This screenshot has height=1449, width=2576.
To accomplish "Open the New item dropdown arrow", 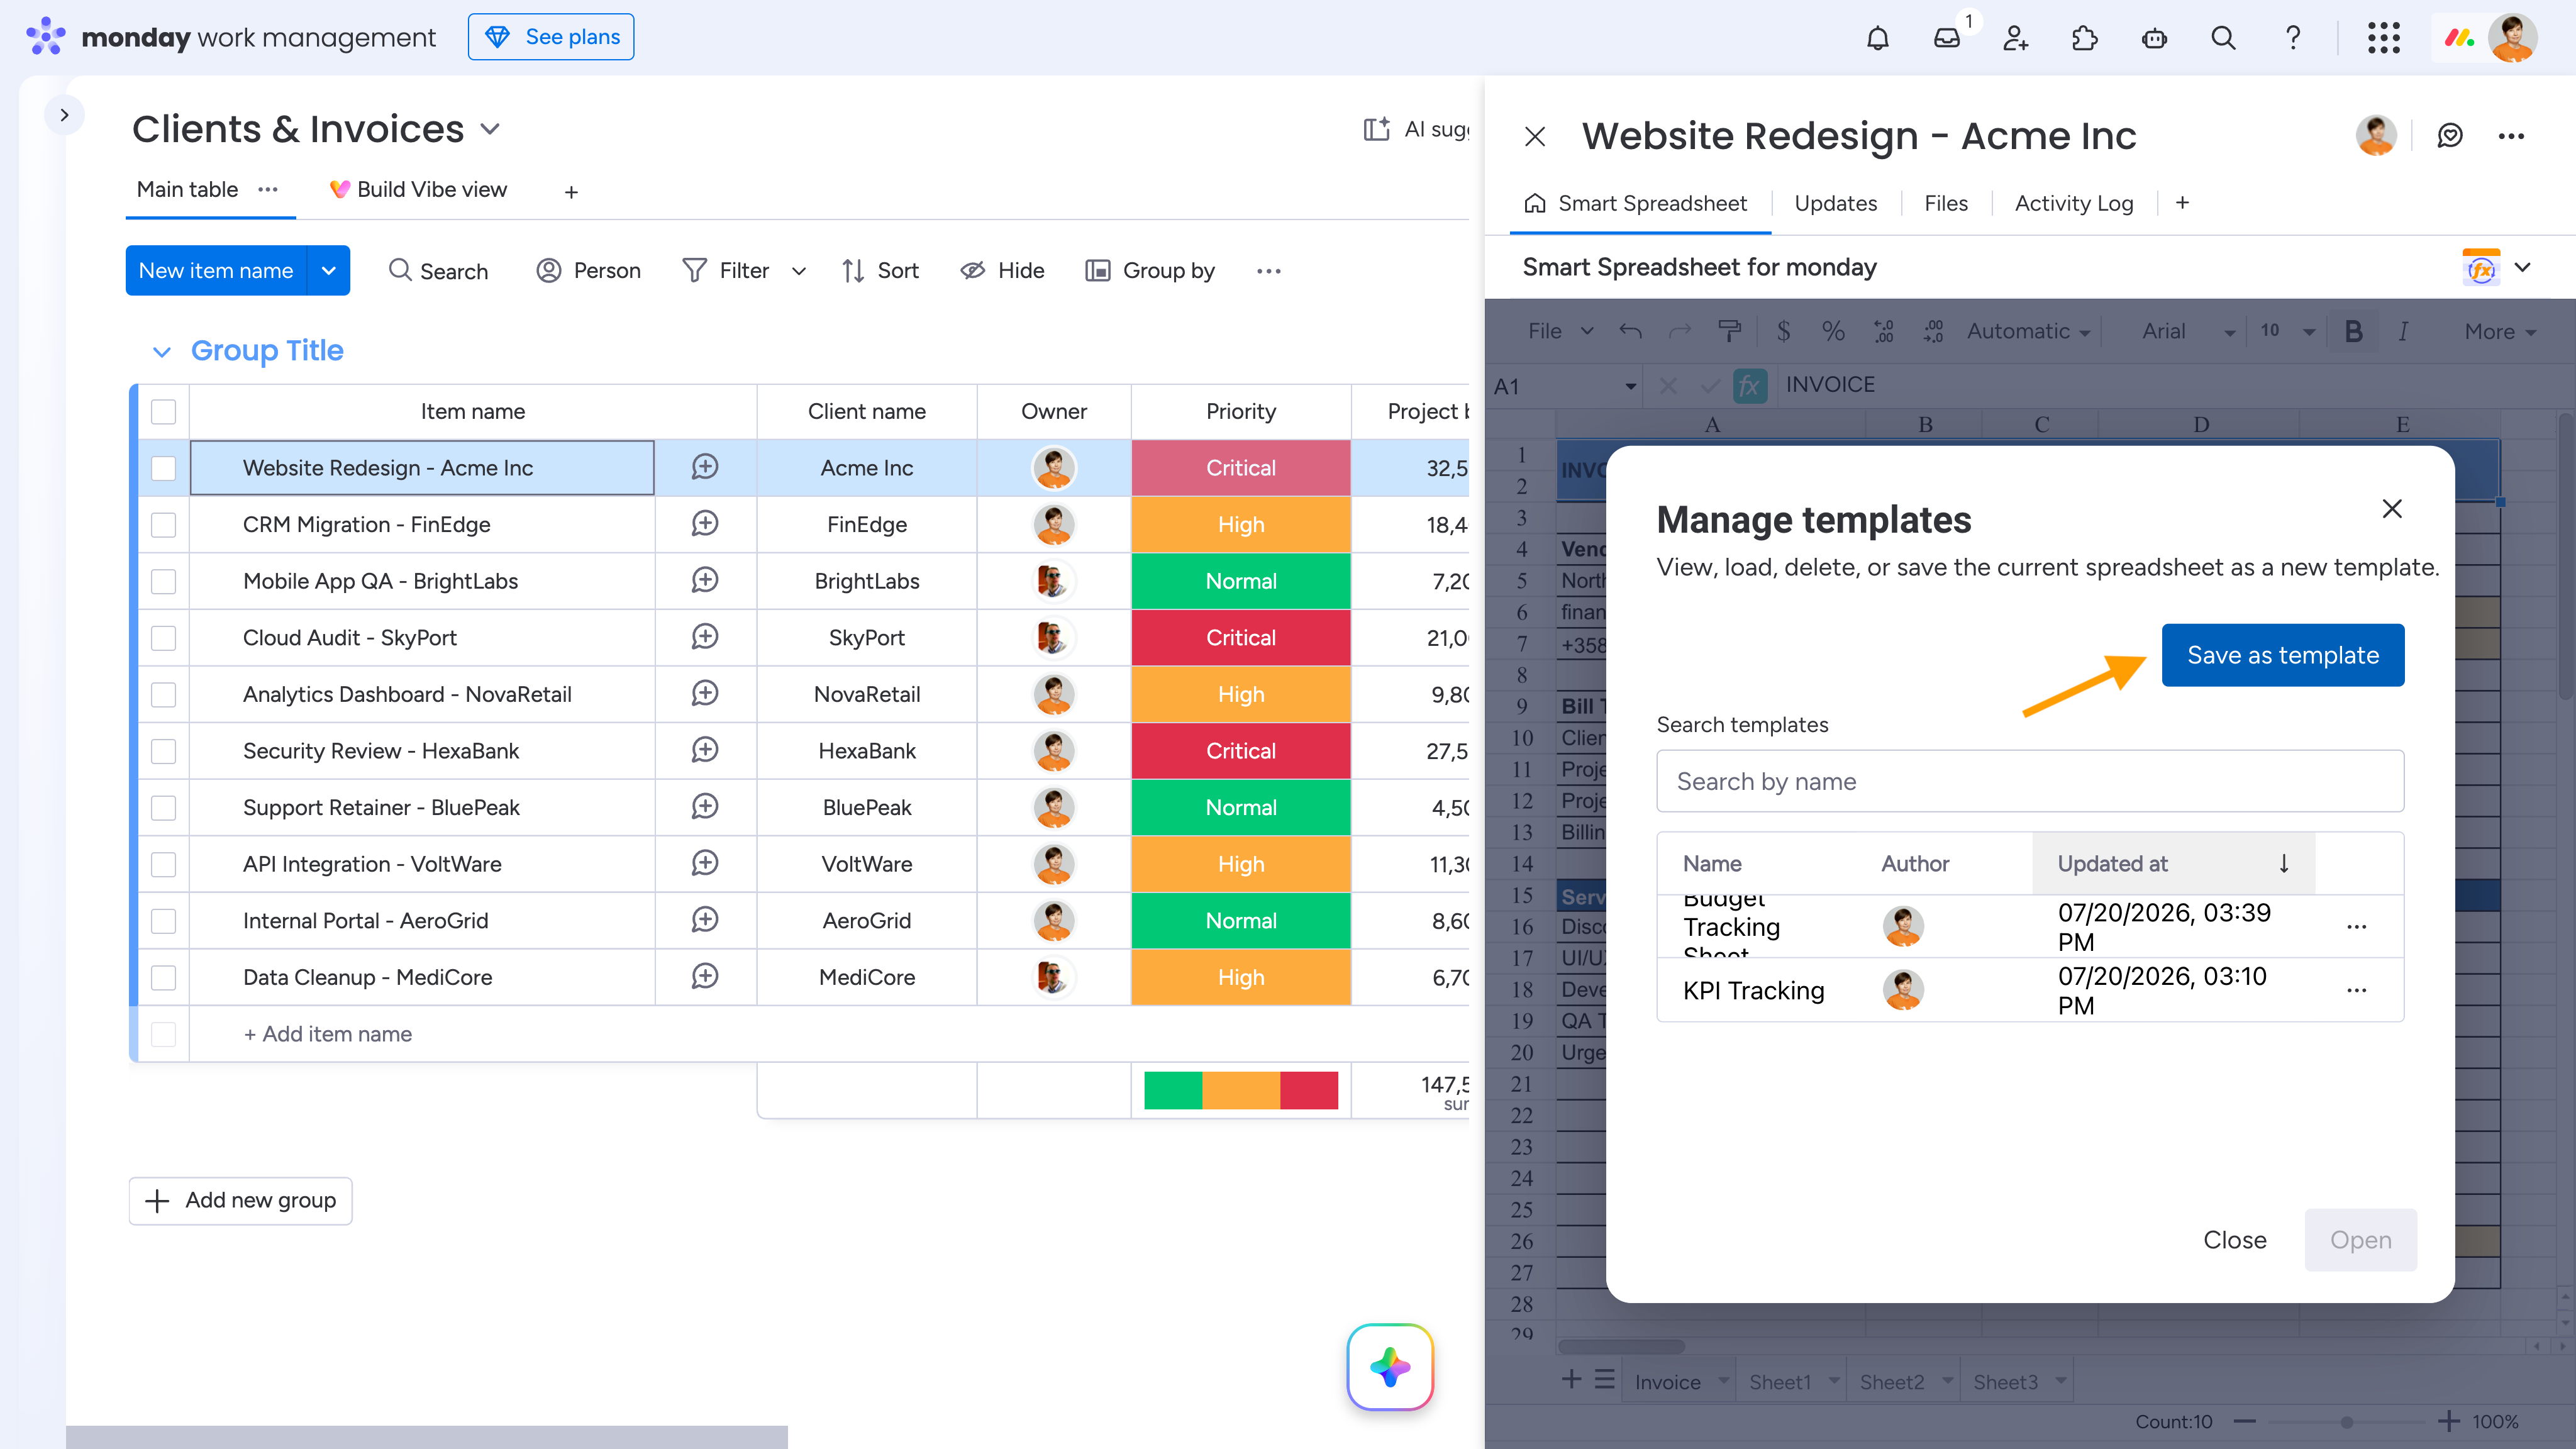I will pos(328,270).
